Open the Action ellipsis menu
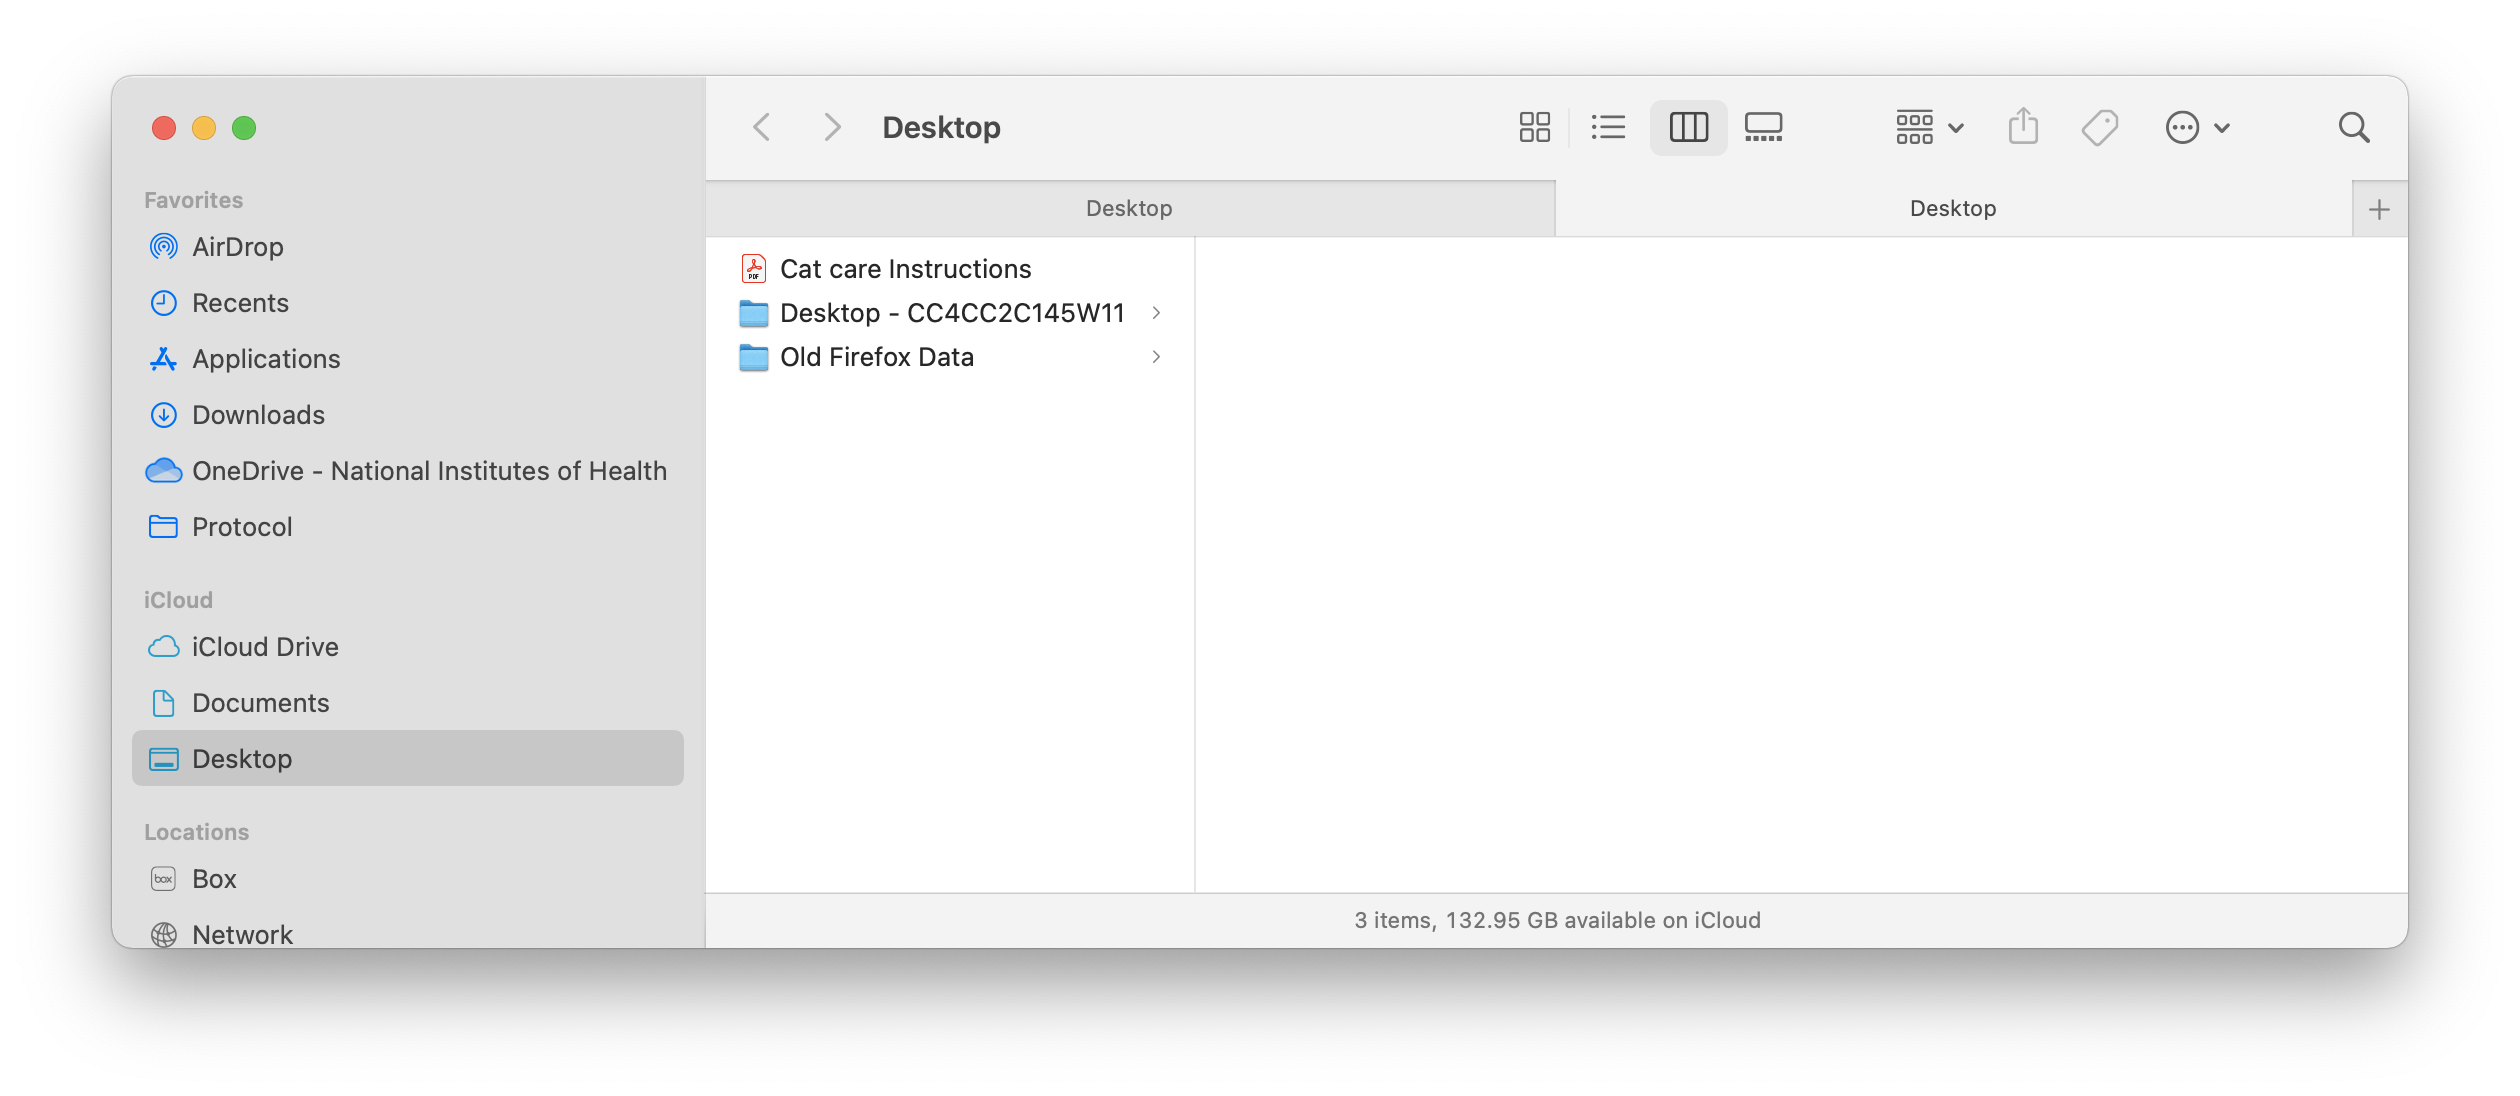 coord(2196,127)
